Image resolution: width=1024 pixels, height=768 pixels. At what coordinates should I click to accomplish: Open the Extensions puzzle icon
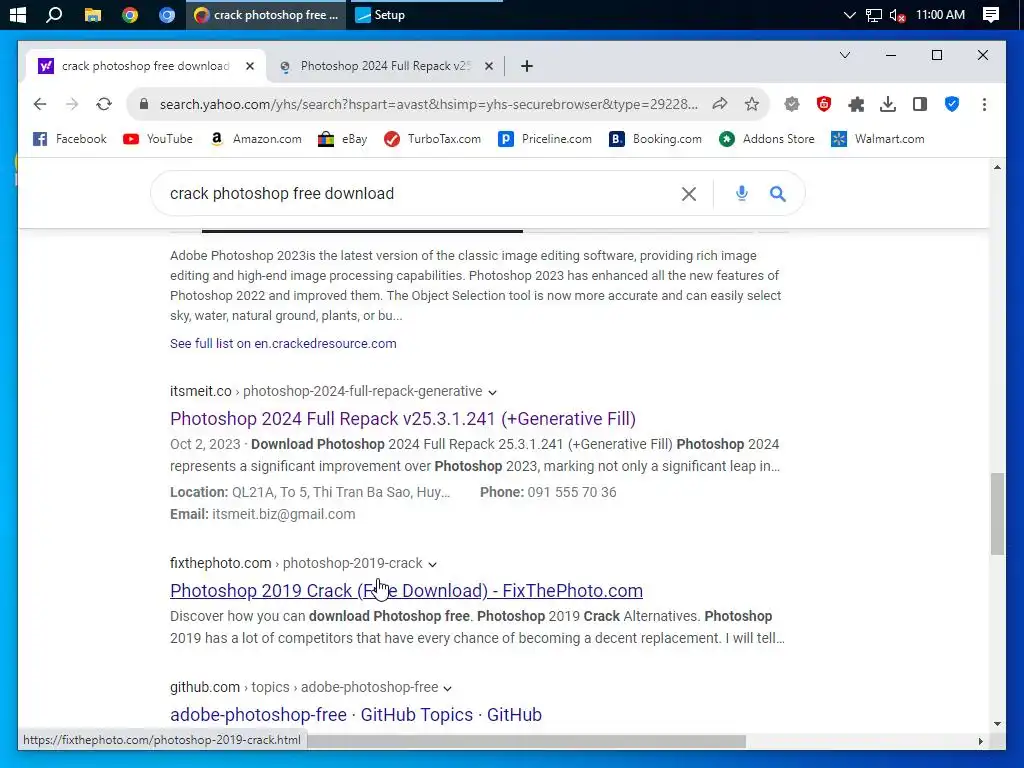click(856, 104)
